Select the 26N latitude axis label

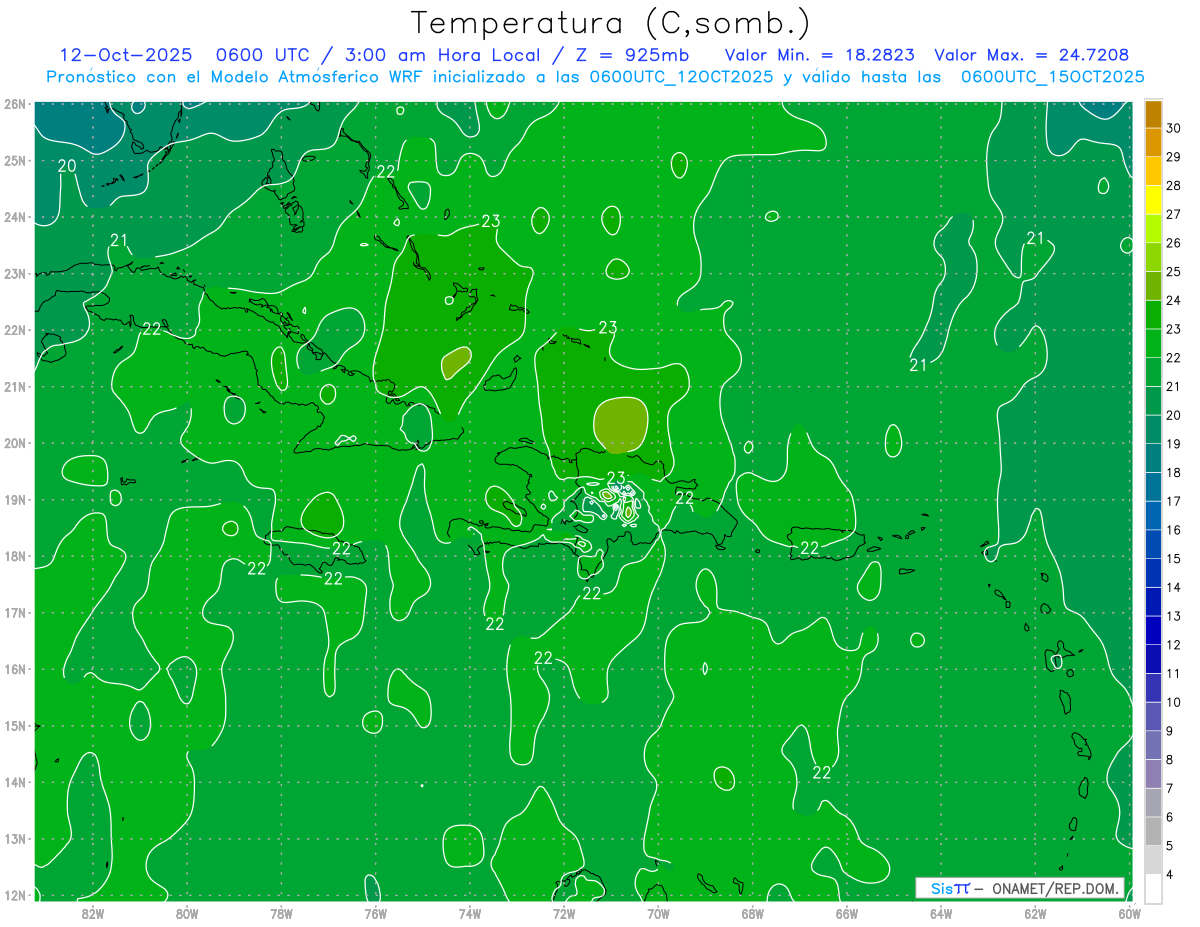14,104
